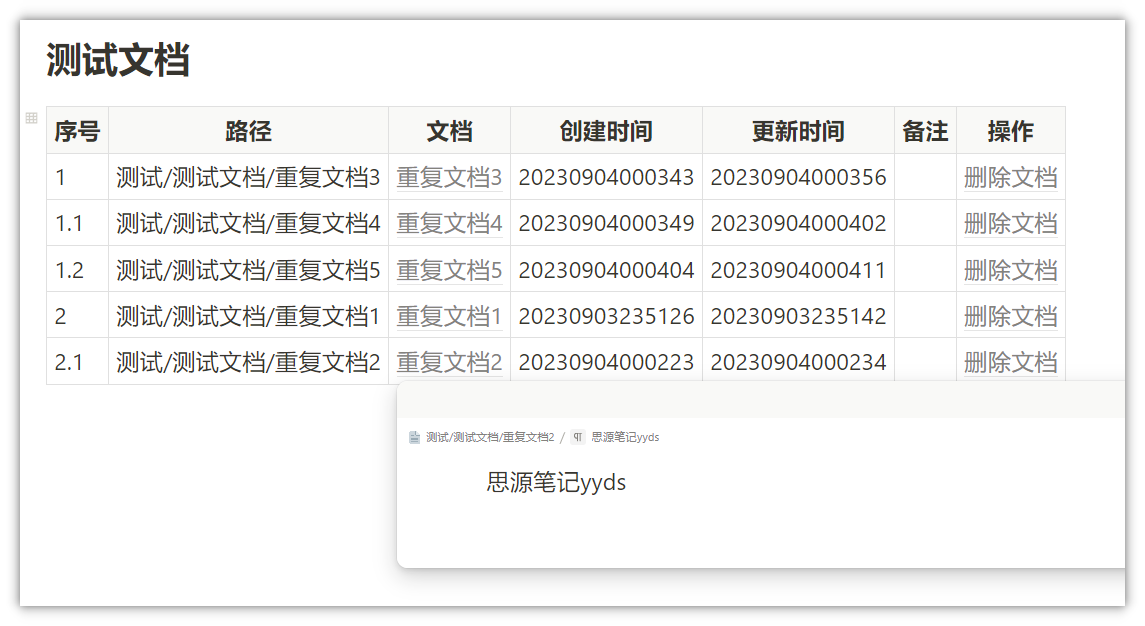
Task: Click the 测试文档 page title
Action: coord(118,60)
